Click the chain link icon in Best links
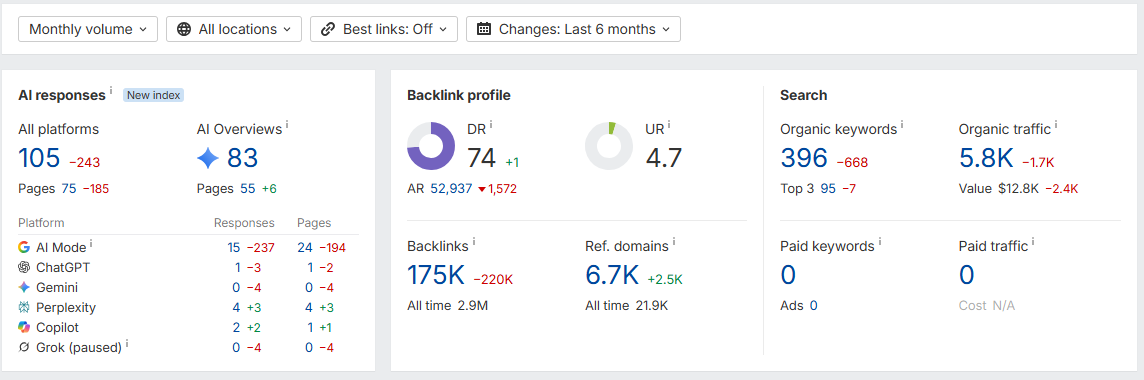 point(329,29)
